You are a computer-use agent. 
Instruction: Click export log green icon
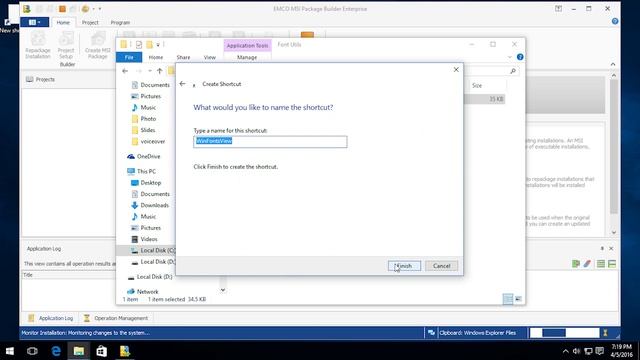[x=576, y=264]
